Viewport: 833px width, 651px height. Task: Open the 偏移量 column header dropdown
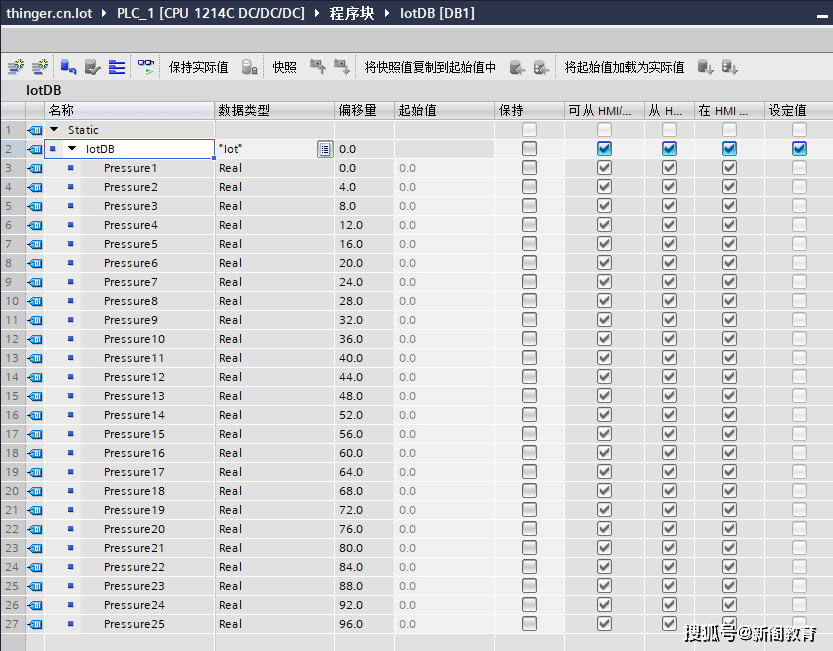[x=363, y=110]
